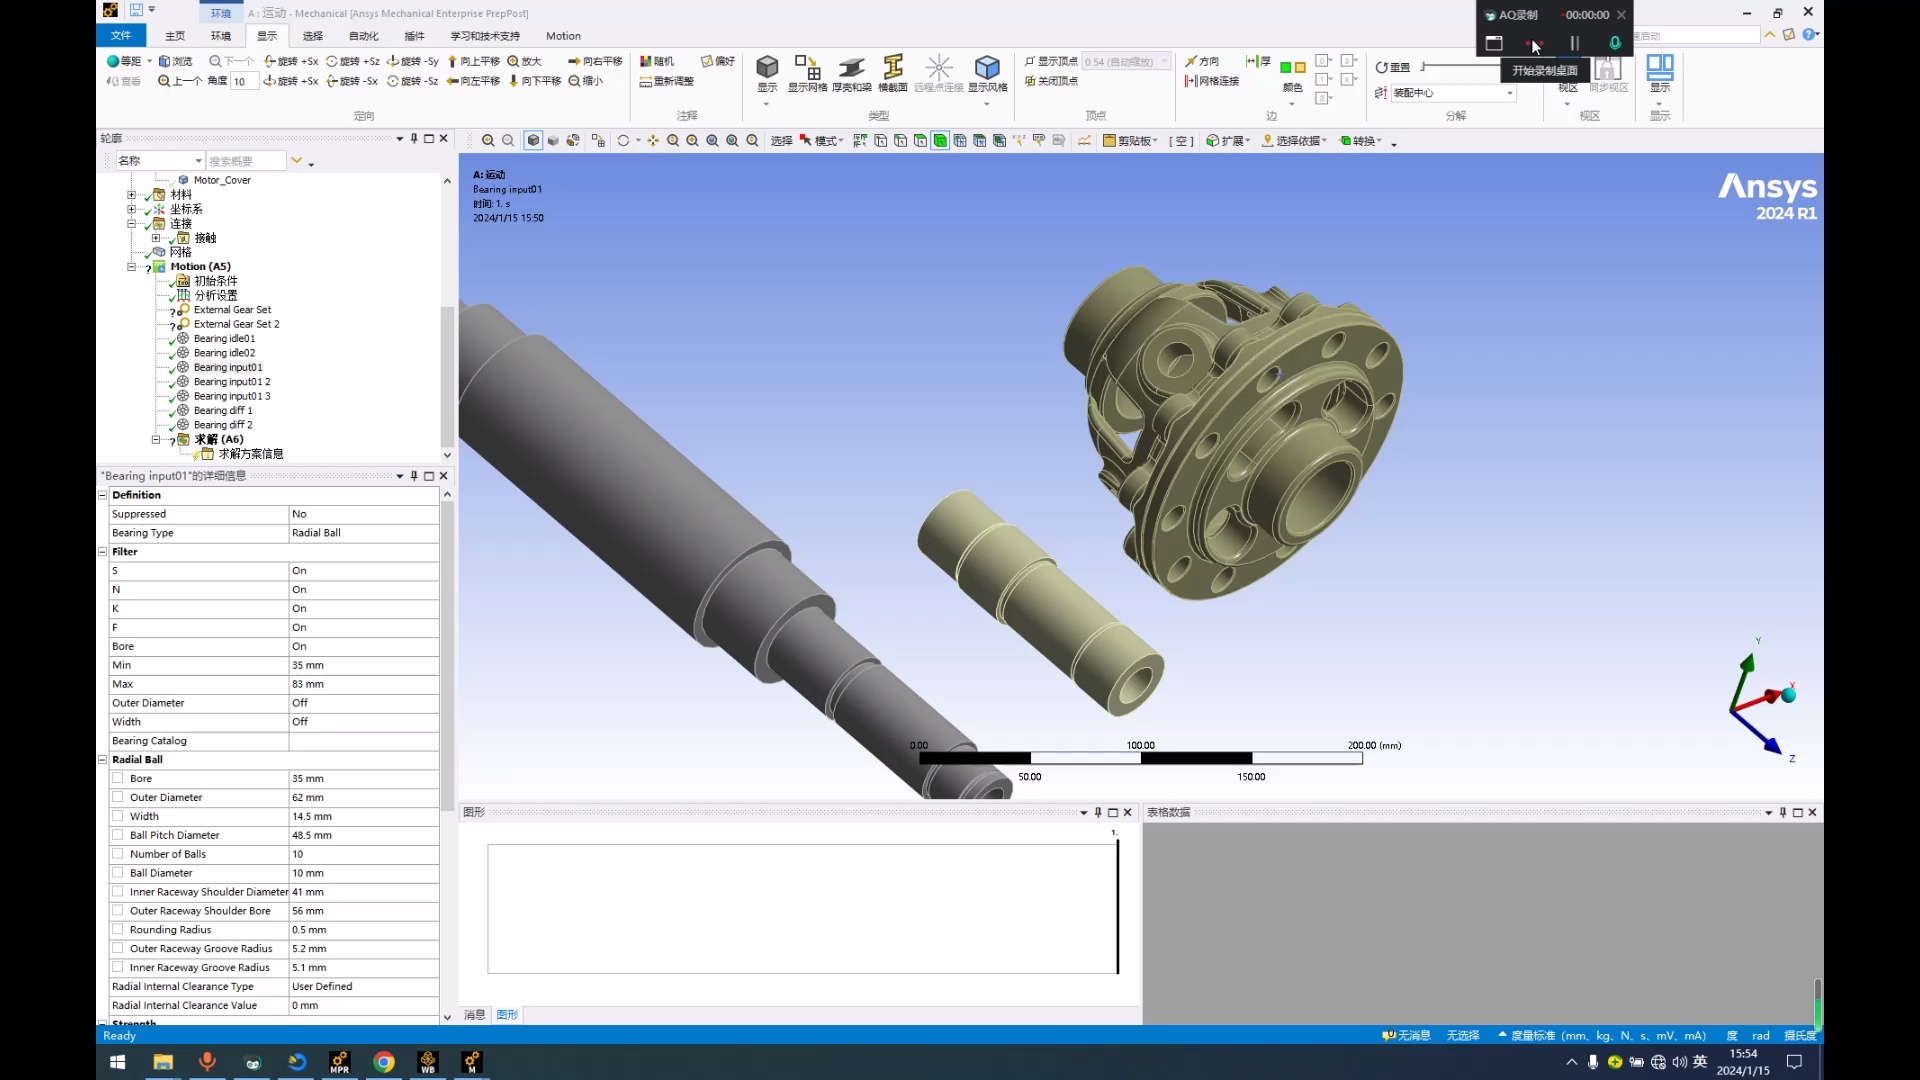Click the 随机 random colors icon
The image size is (1920, 1080).
(656, 61)
